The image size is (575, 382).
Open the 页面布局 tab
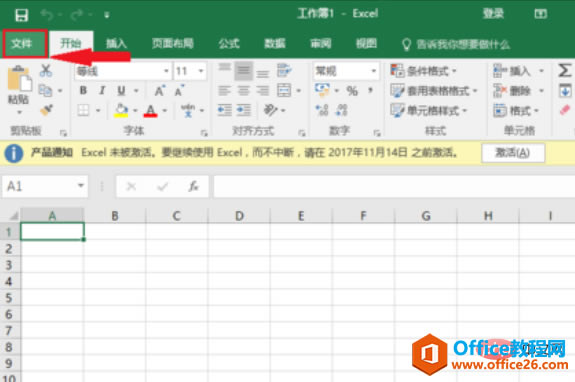pyautogui.click(x=173, y=44)
